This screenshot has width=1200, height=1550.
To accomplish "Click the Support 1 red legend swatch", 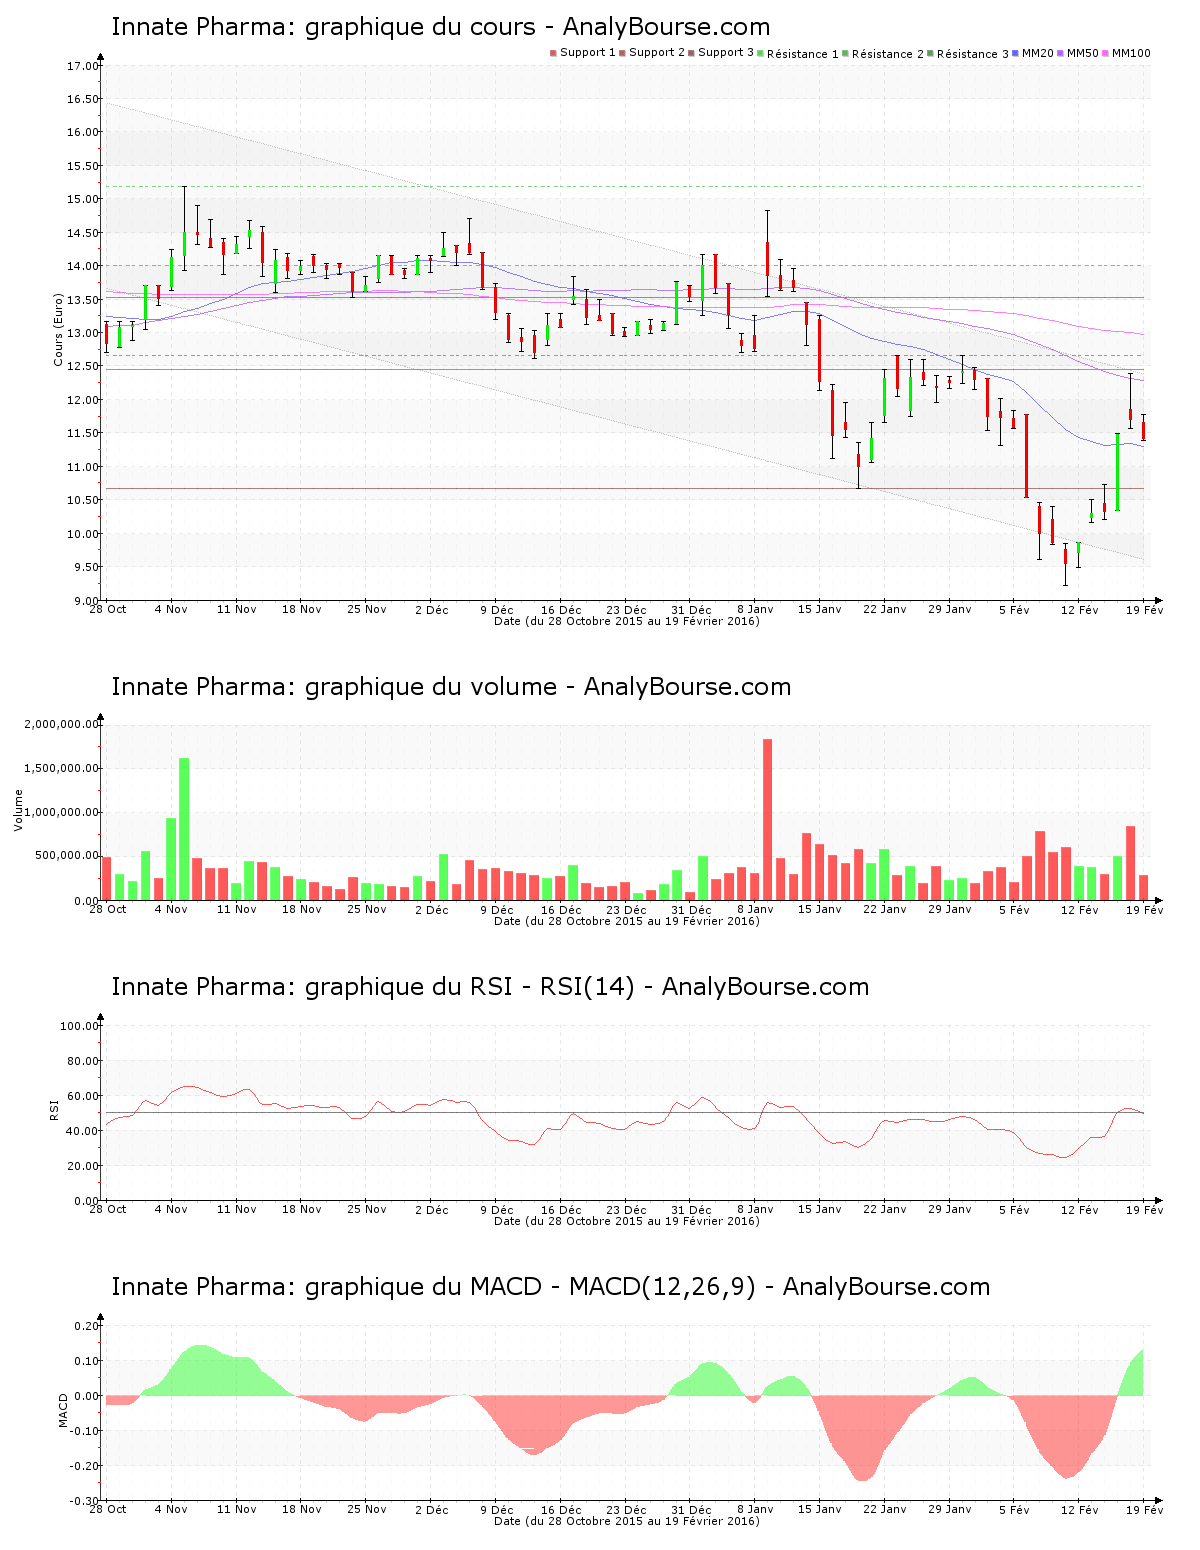I will 553,53.
